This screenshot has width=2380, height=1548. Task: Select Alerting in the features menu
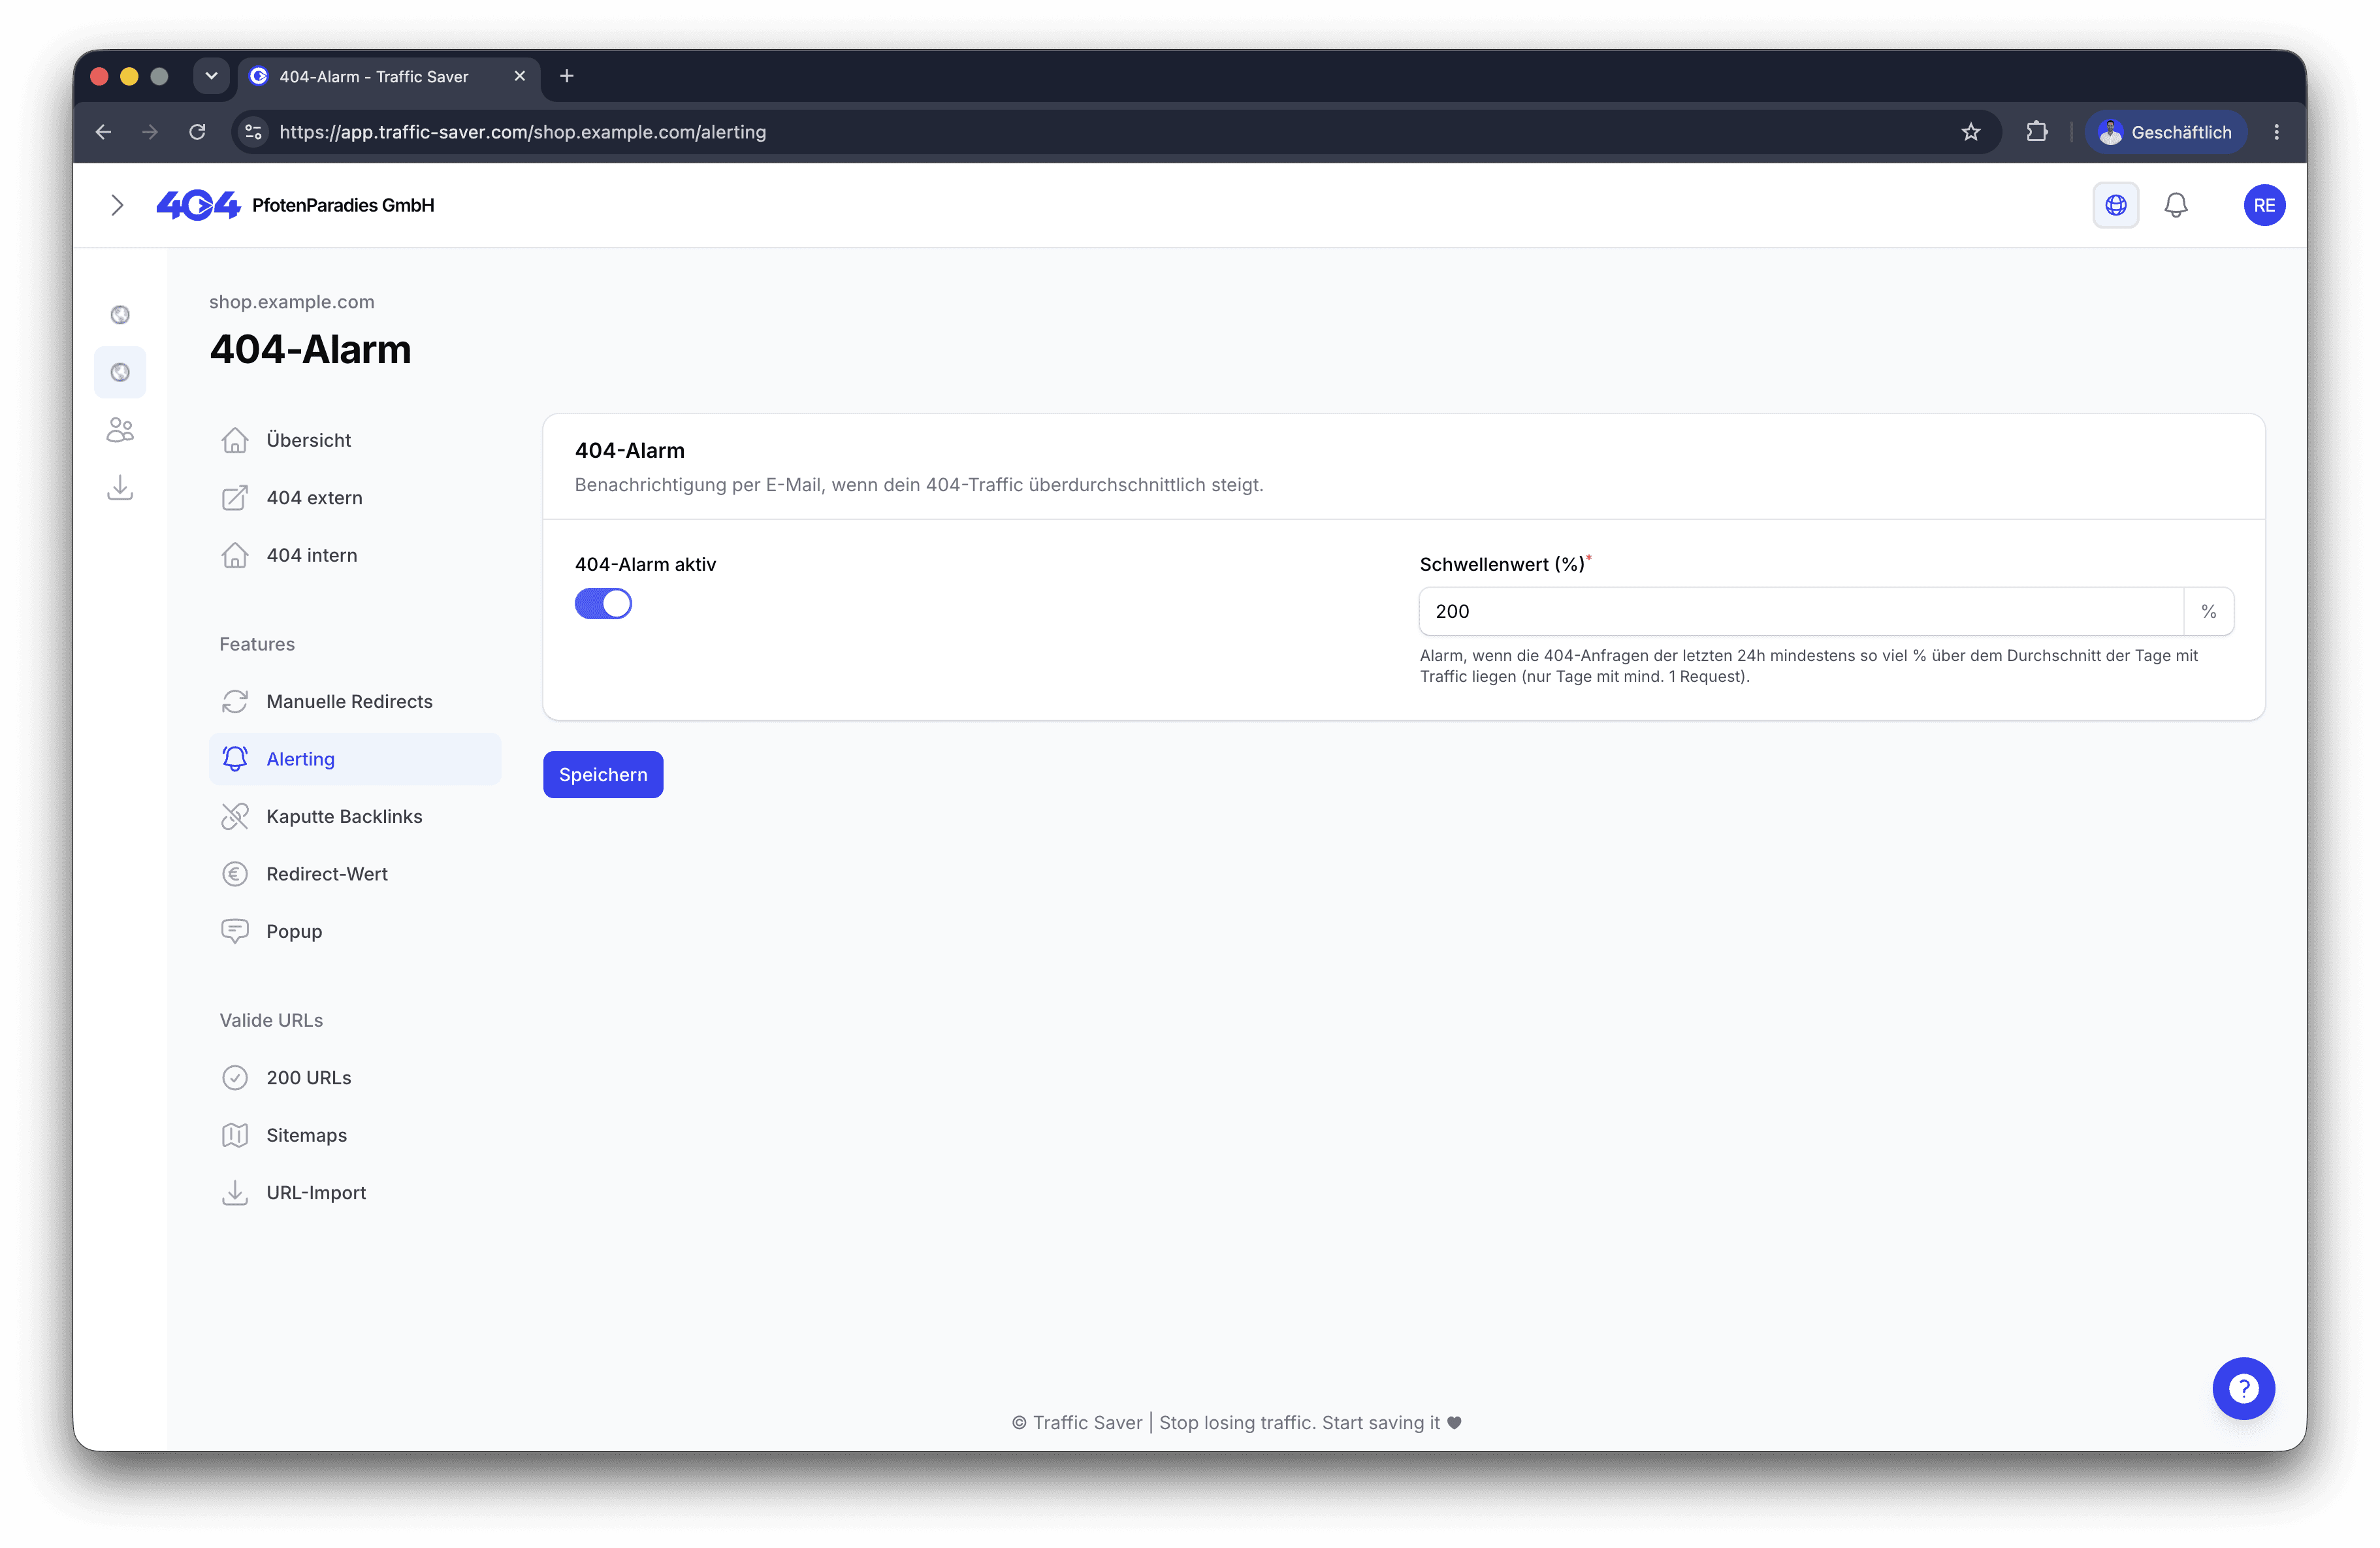pyautogui.click(x=354, y=759)
